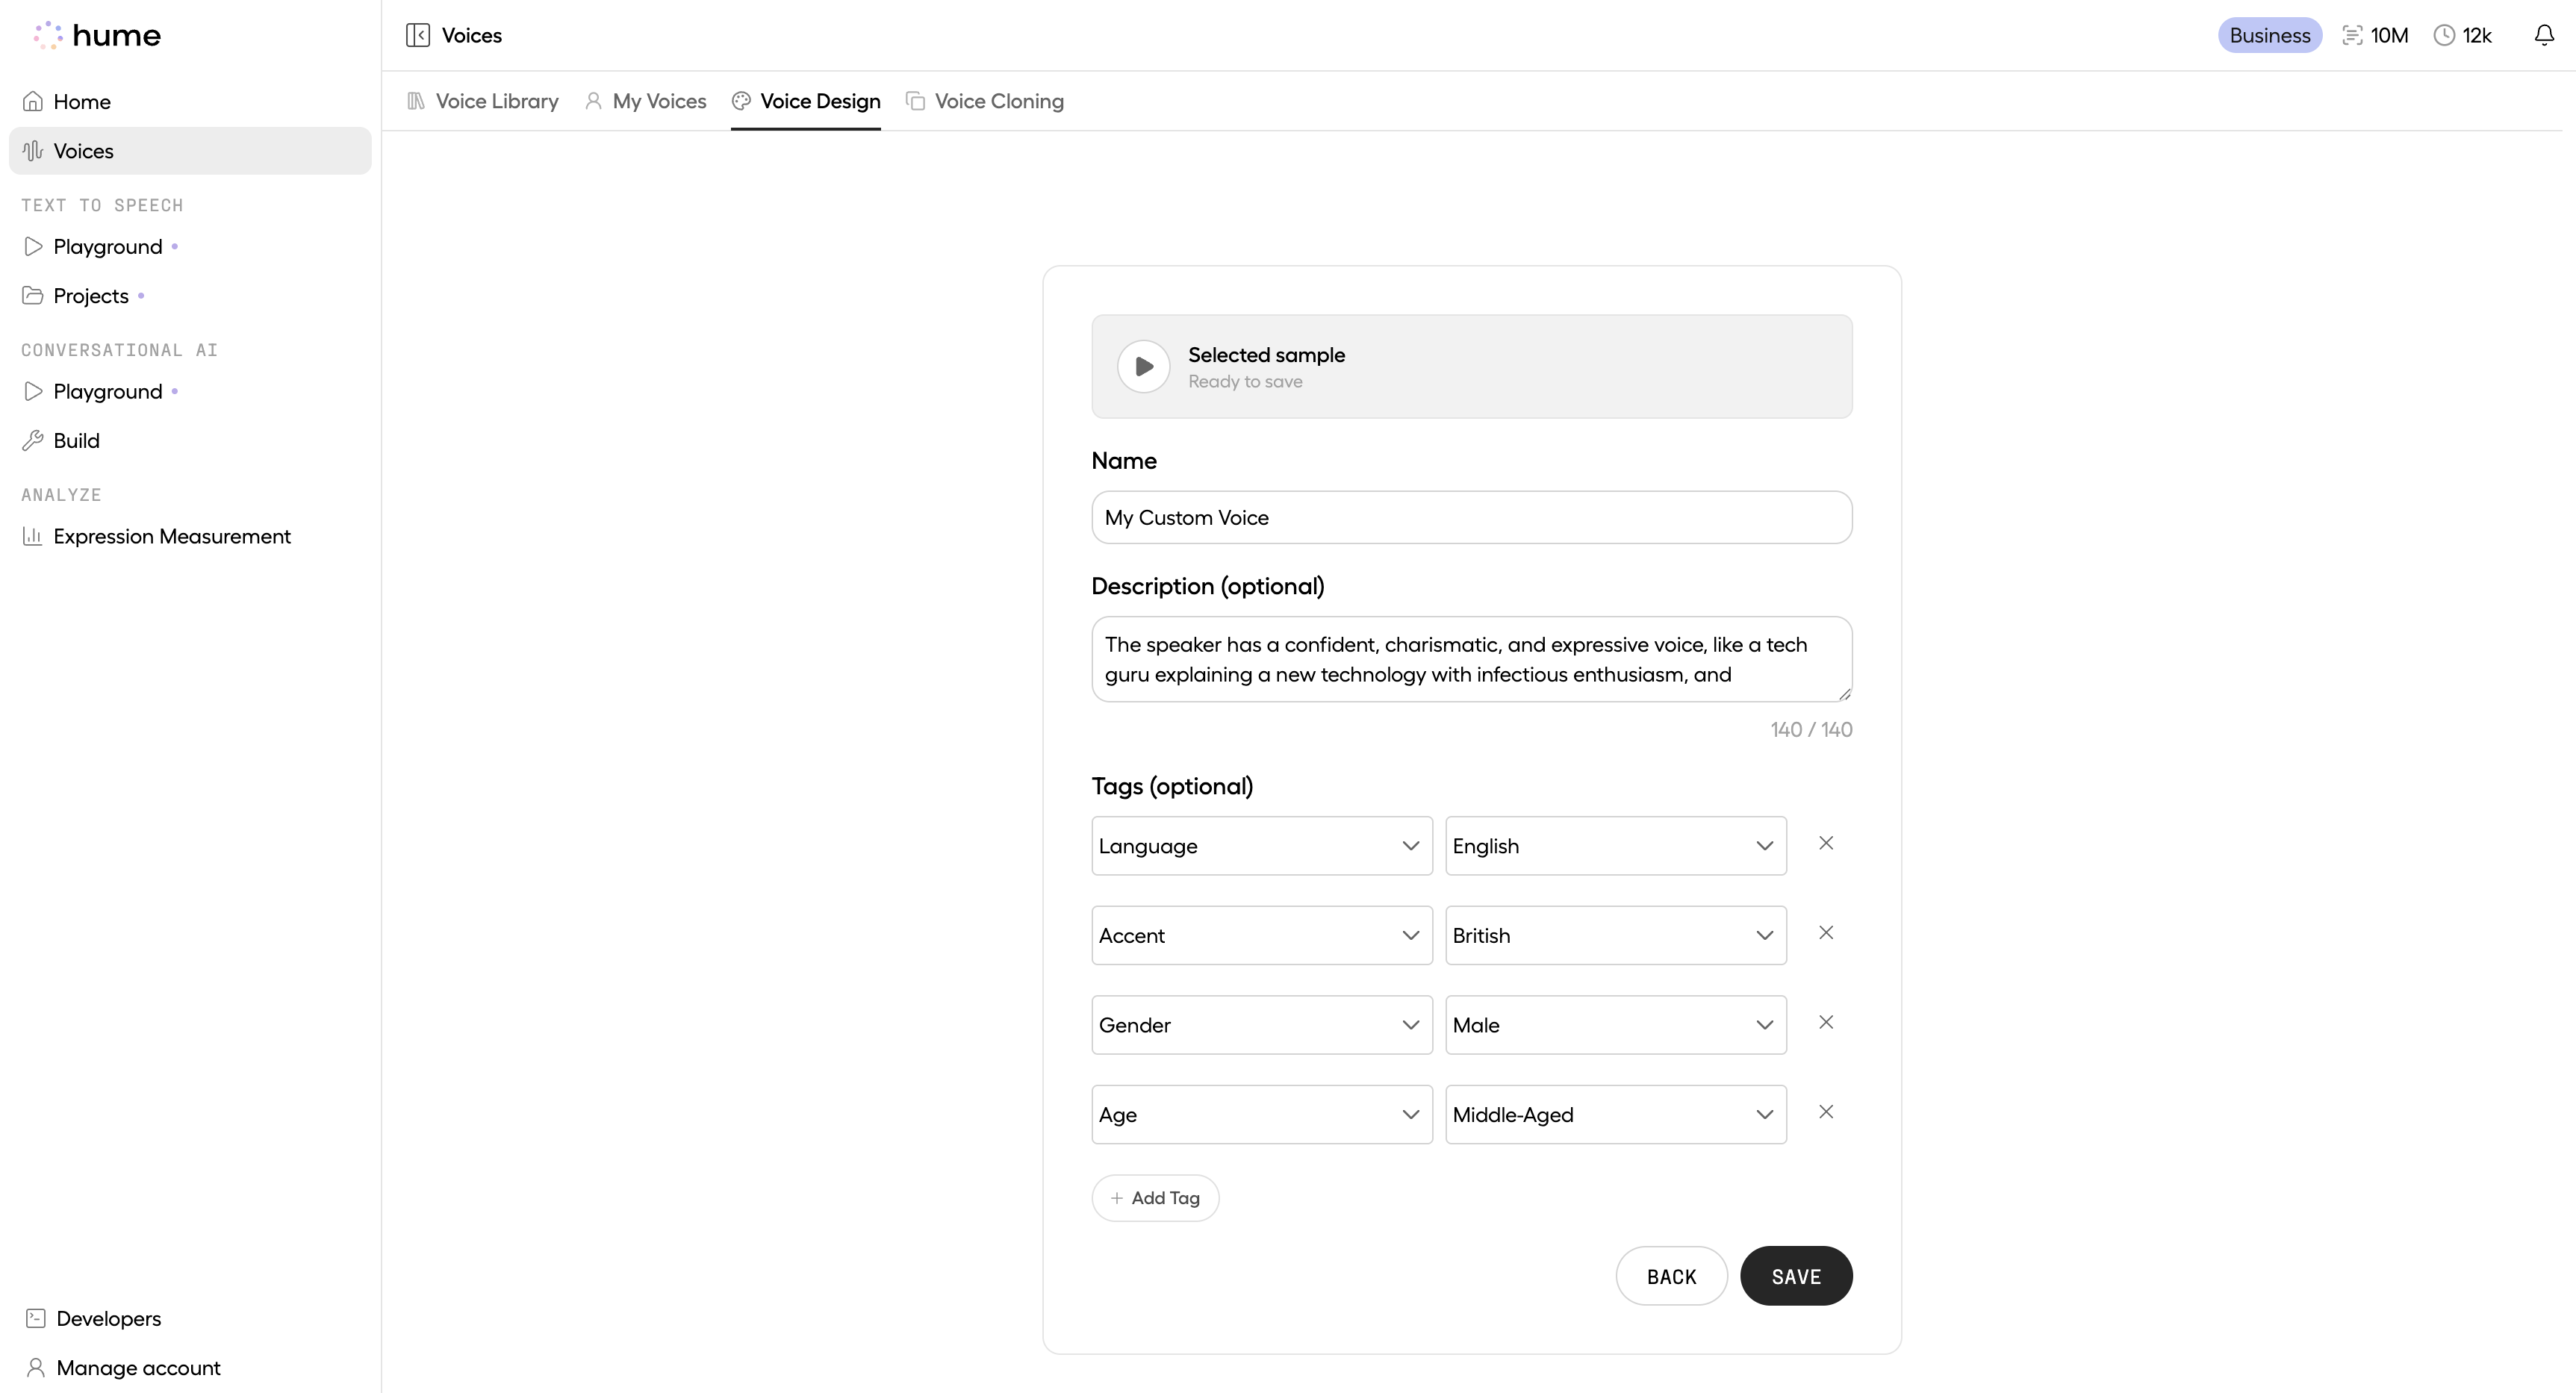Screen dimensions: 2576x1393
Task: Click the Add Tag button
Action: pyautogui.click(x=1155, y=1198)
